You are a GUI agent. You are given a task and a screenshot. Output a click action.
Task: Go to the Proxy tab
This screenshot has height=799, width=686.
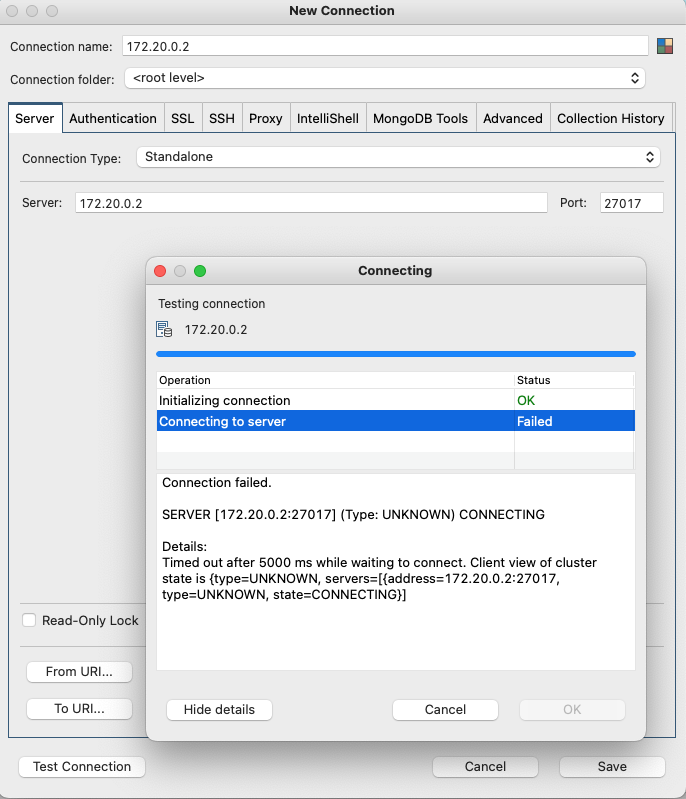(265, 118)
